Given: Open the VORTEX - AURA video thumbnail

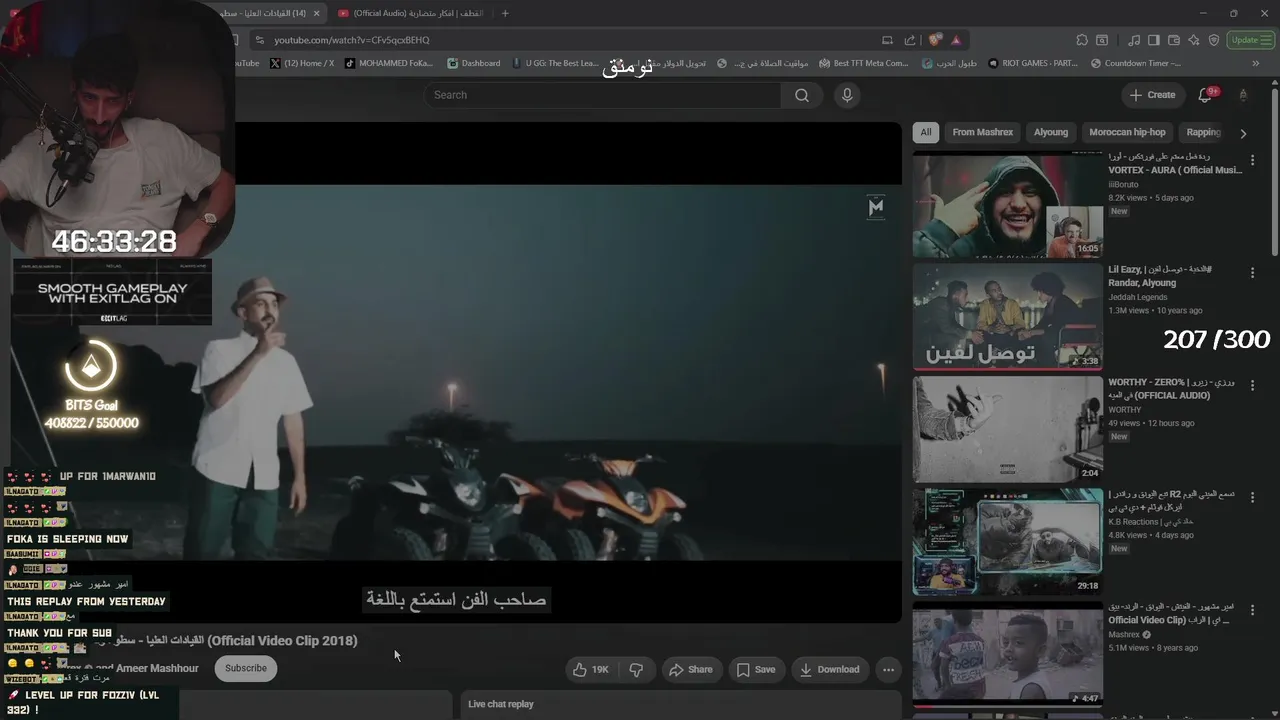Looking at the screenshot, I should [1008, 205].
